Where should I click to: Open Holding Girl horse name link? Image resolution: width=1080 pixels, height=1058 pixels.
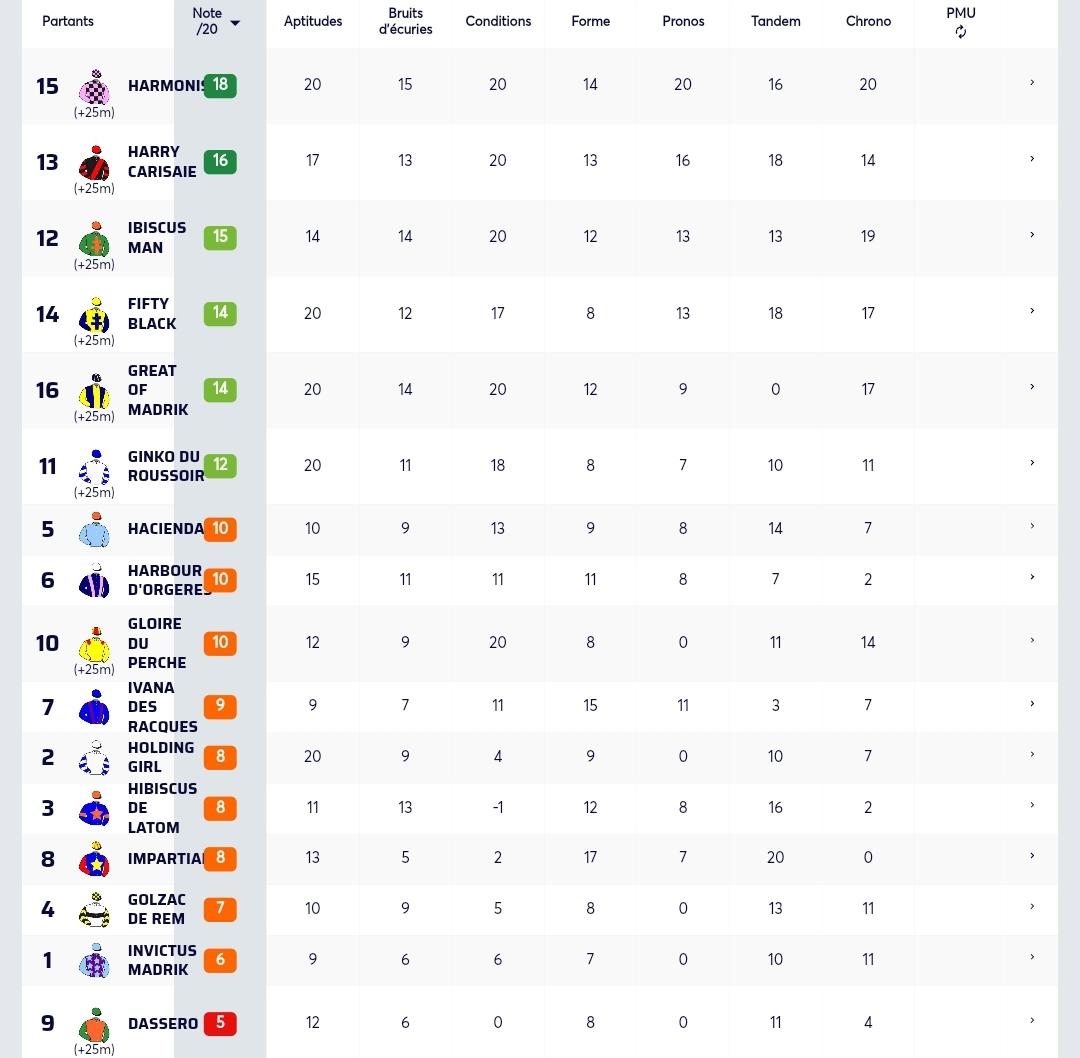[x=160, y=757]
